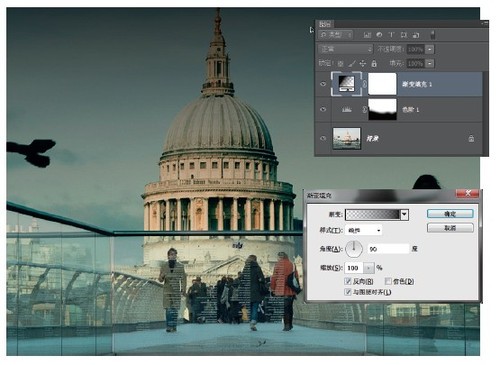Open the gradient preset picker arrow
500x365 pixels.
(404, 215)
